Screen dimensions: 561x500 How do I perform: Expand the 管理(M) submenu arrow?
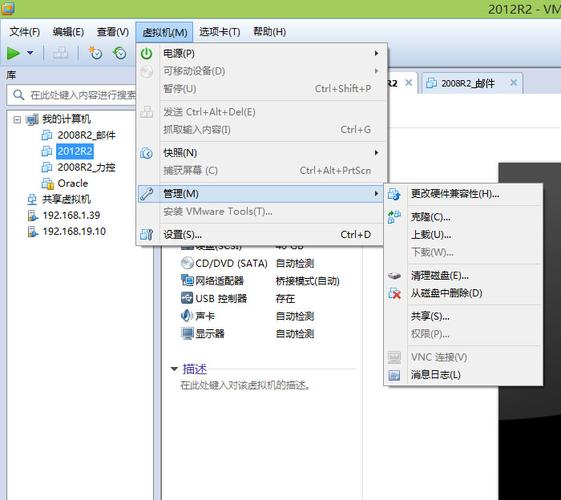click(x=376, y=193)
